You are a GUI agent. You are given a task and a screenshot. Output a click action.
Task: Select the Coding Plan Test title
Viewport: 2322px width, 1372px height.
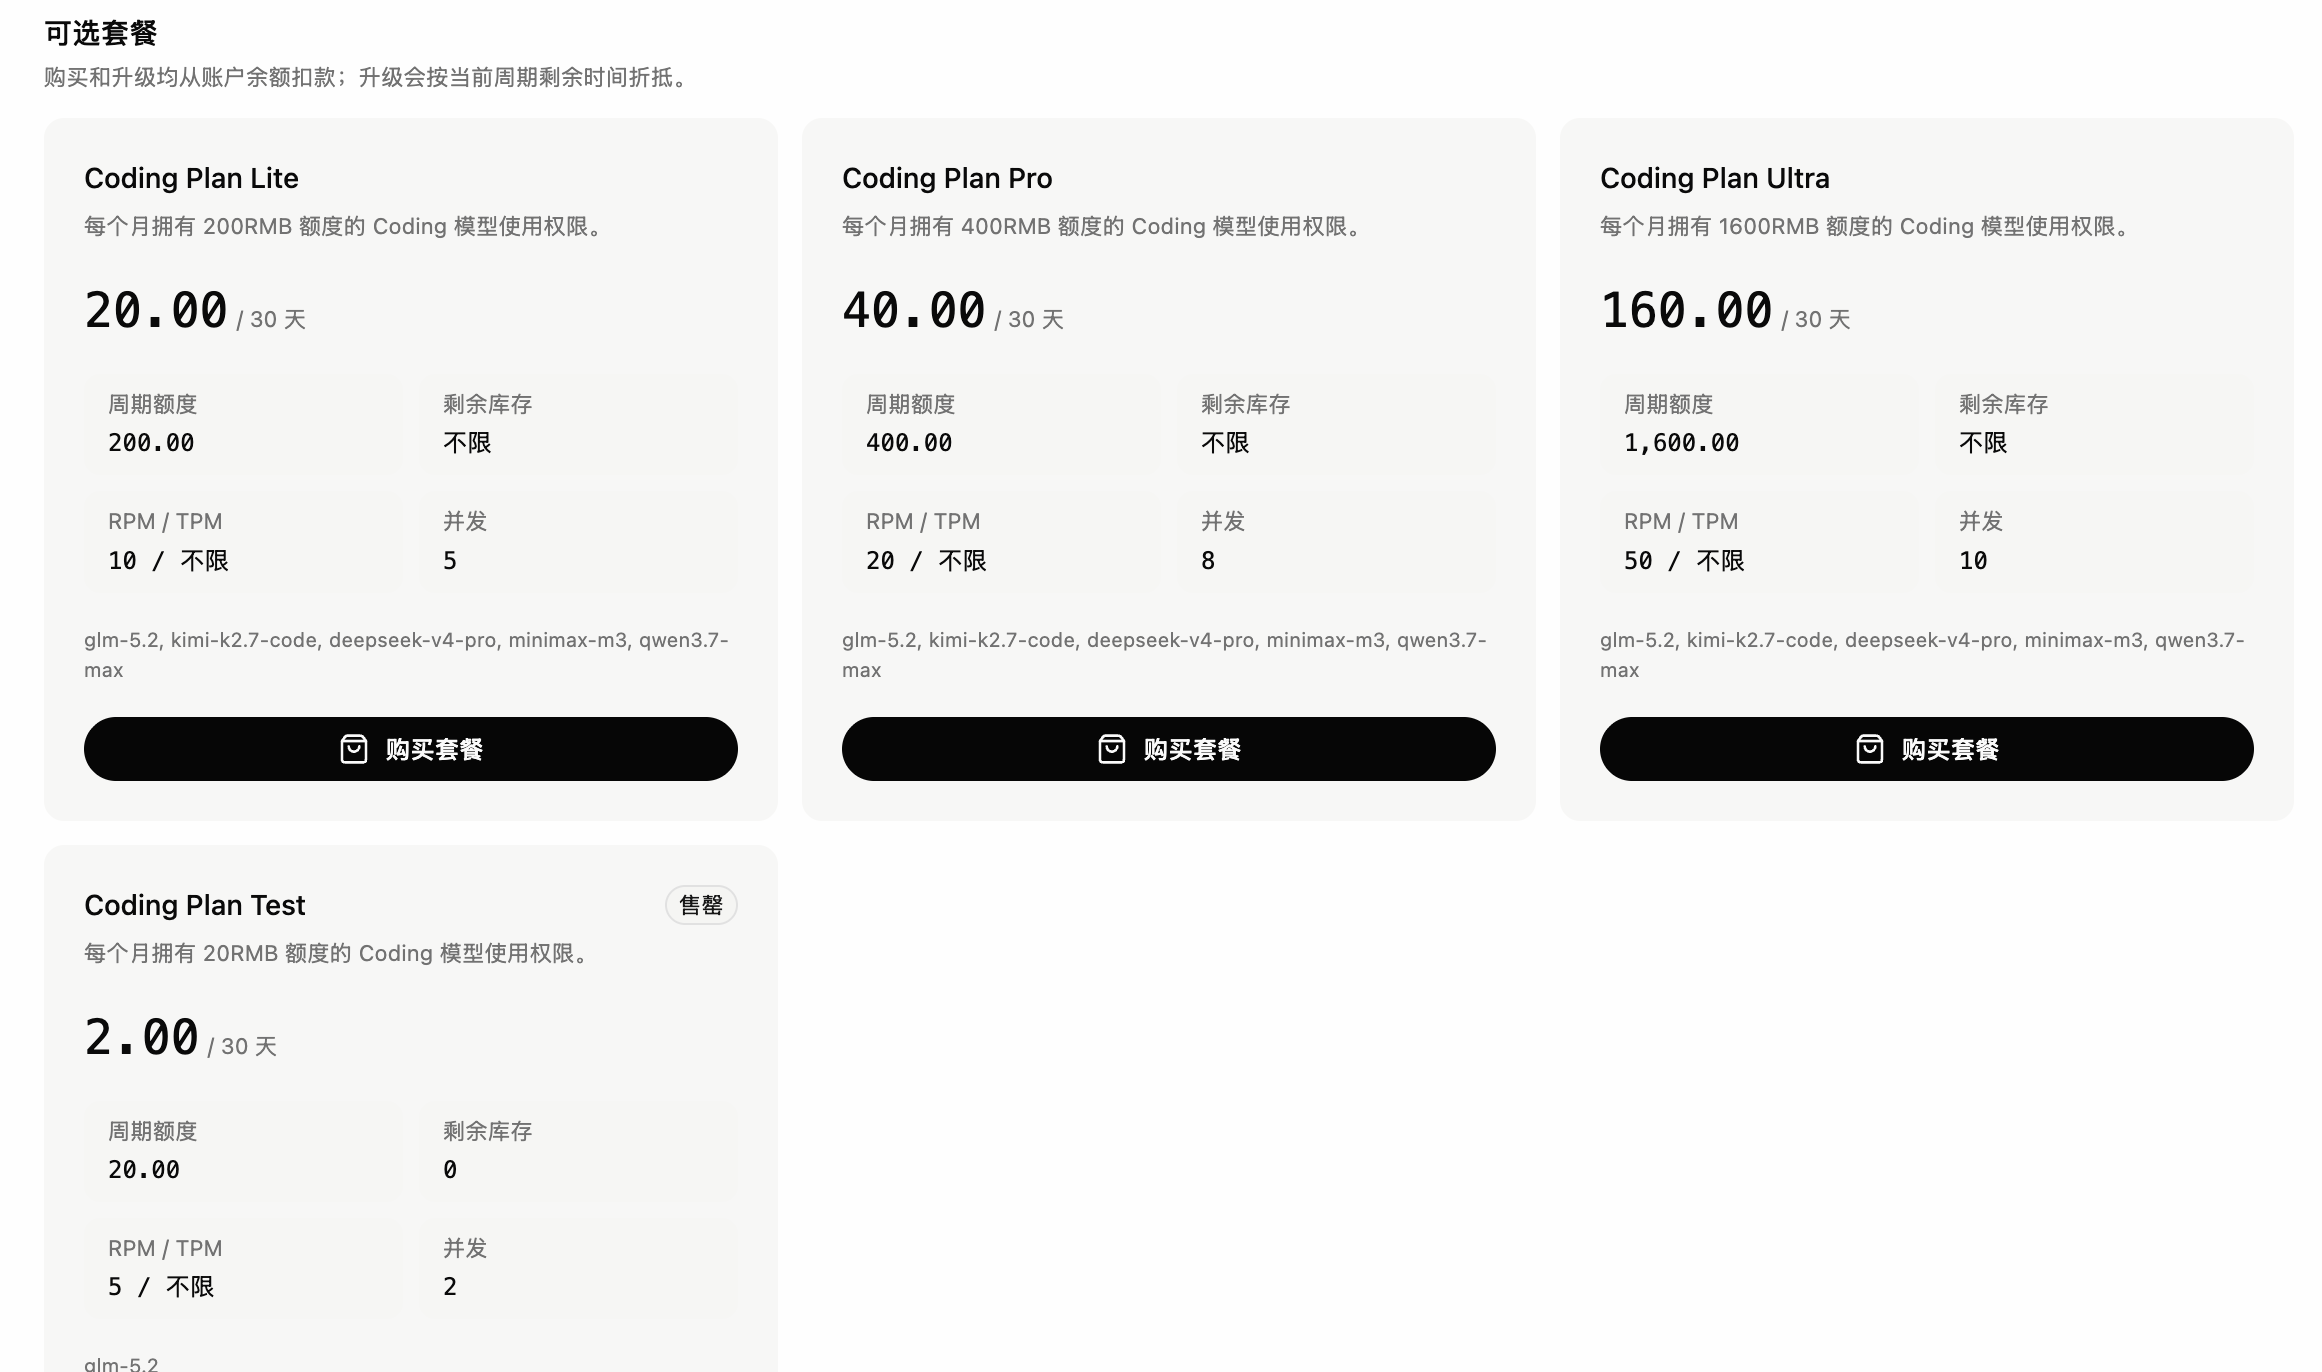click(x=194, y=905)
